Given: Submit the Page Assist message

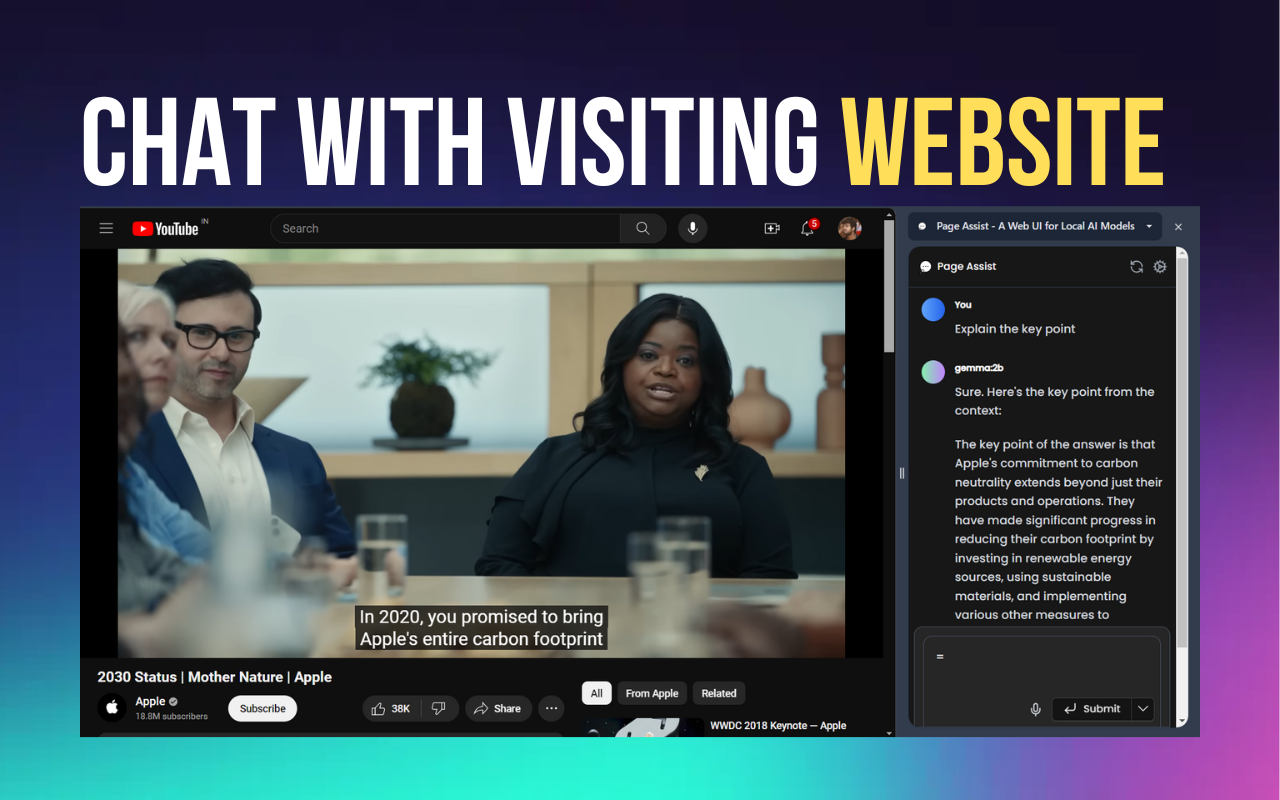Looking at the screenshot, I should [x=1092, y=709].
